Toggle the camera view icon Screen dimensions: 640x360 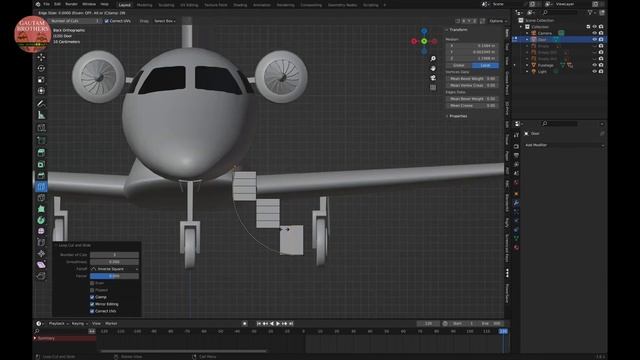[433, 78]
